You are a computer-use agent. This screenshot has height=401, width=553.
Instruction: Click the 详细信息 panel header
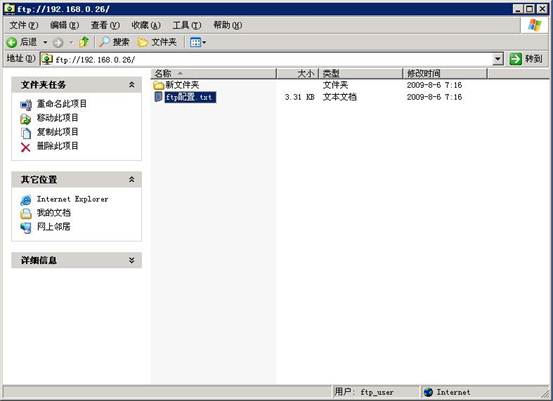pos(77,260)
